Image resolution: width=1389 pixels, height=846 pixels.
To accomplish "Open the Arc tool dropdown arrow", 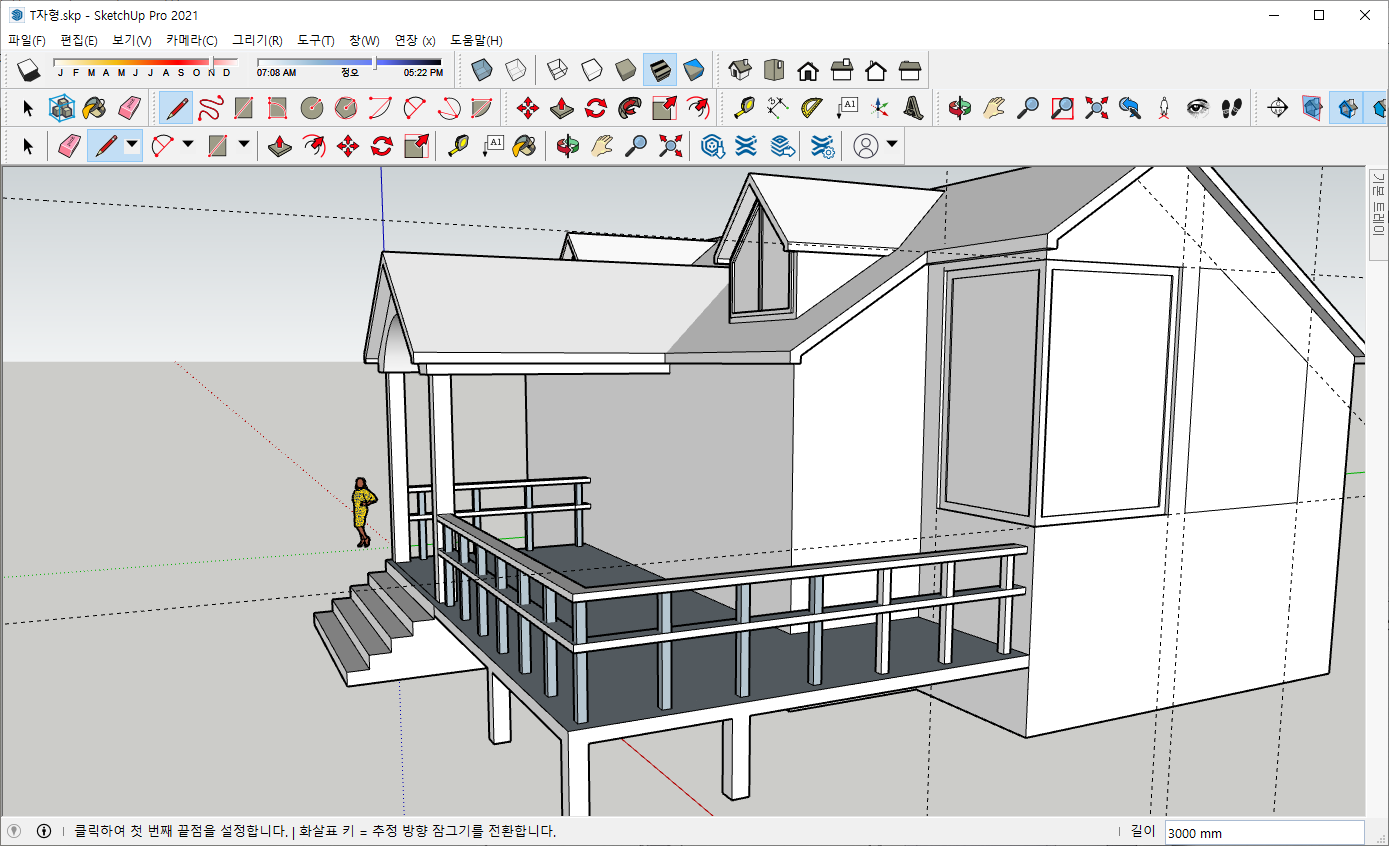I will tap(188, 146).
